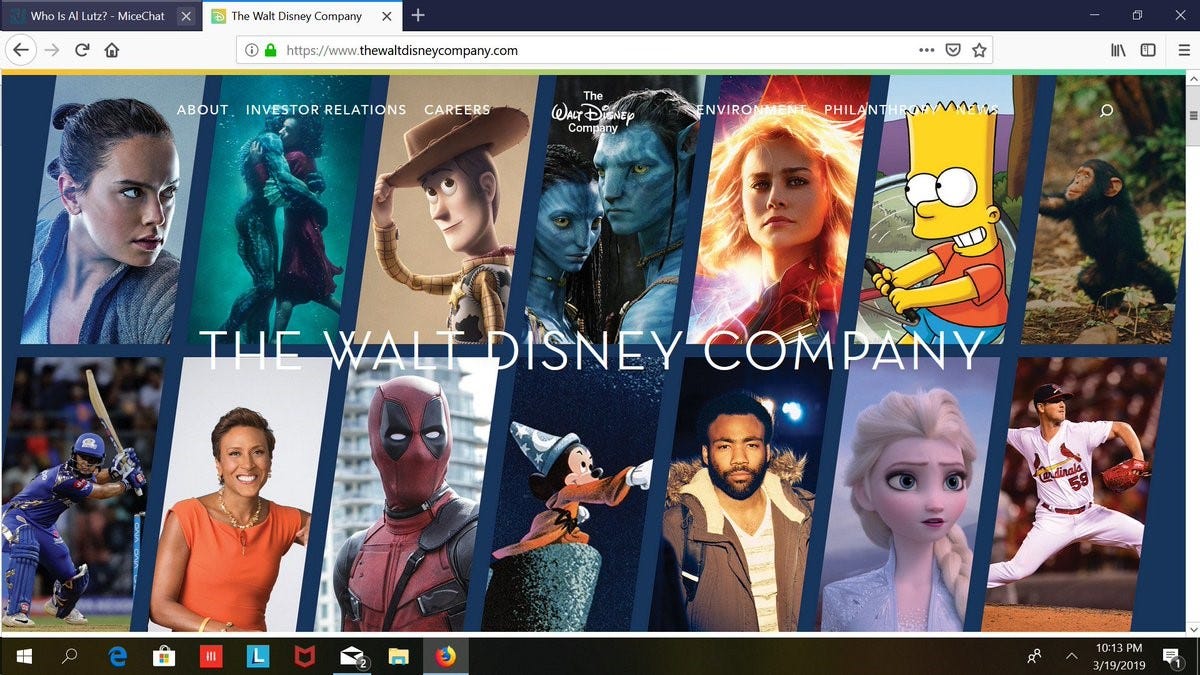
Task: Open McAfee from the taskbar
Action: tap(305, 656)
